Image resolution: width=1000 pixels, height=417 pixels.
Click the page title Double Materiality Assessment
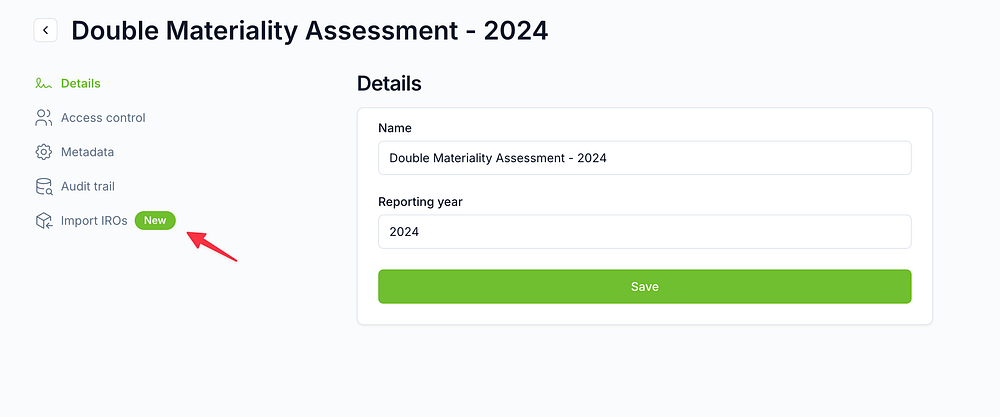[310, 30]
